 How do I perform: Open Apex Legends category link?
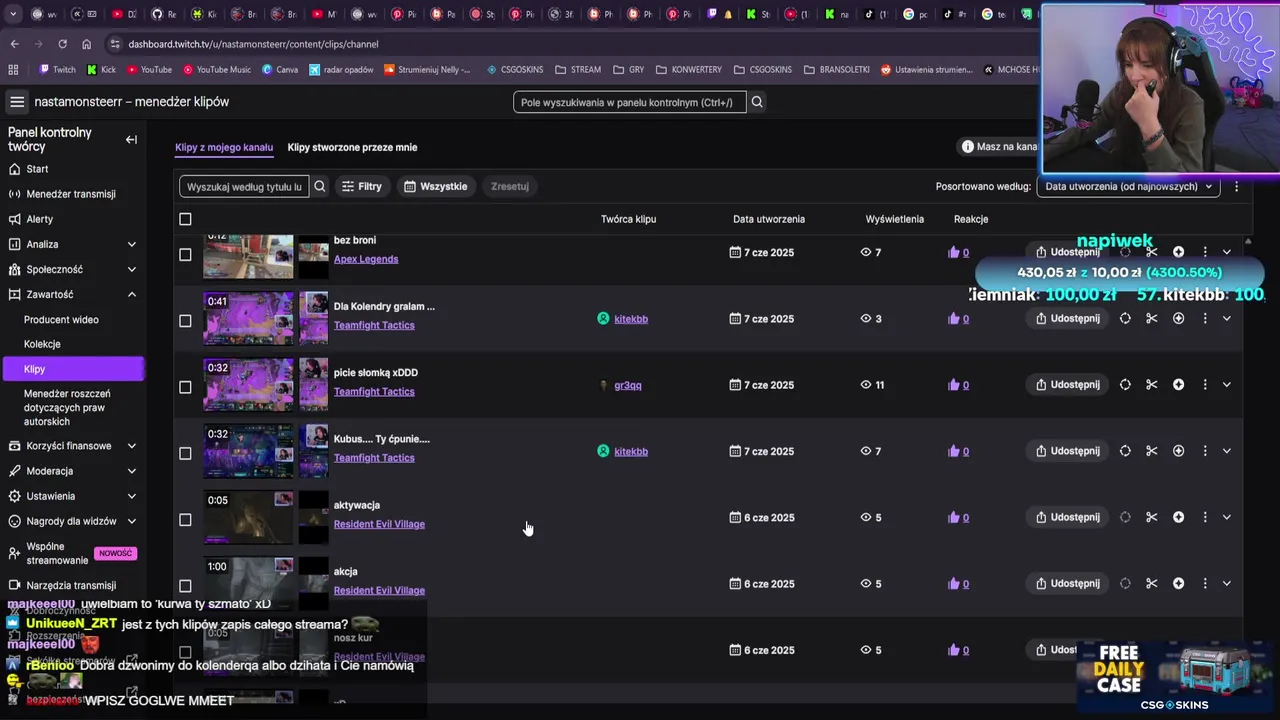tap(366, 259)
